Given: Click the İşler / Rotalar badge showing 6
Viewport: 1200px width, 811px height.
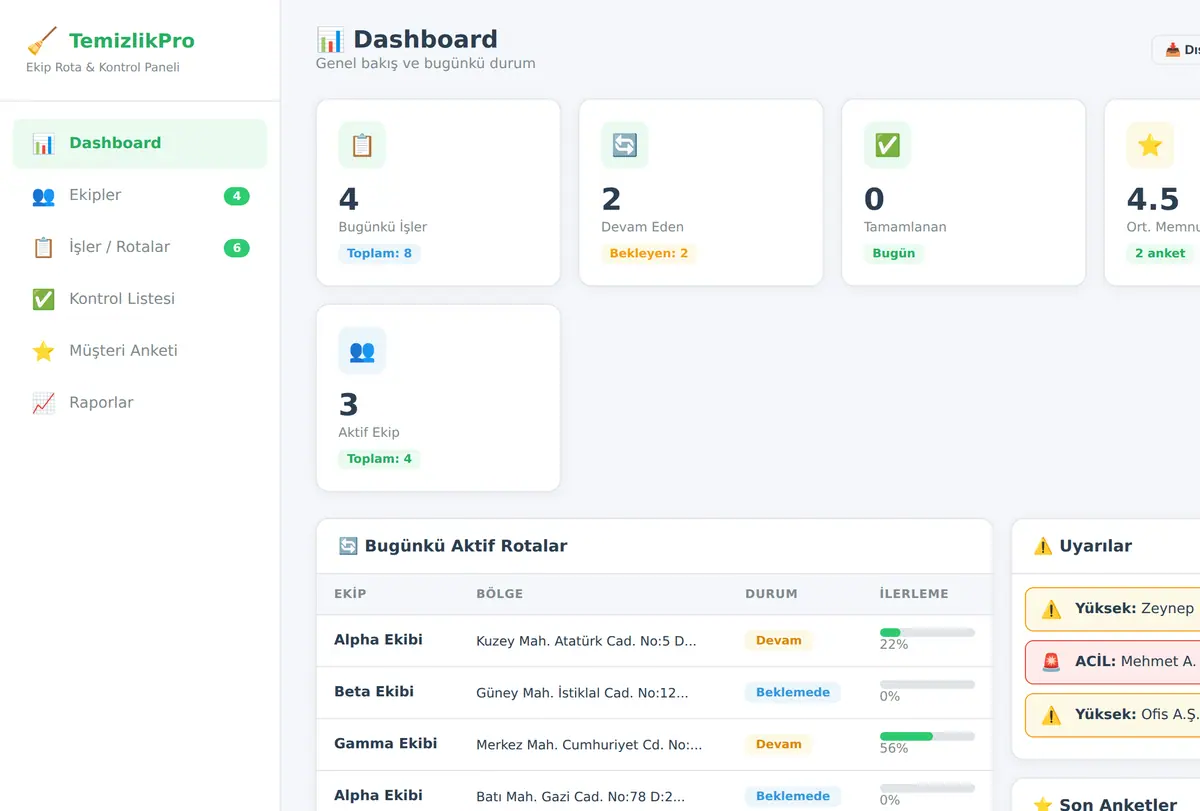Looking at the screenshot, I should (x=237, y=248).
